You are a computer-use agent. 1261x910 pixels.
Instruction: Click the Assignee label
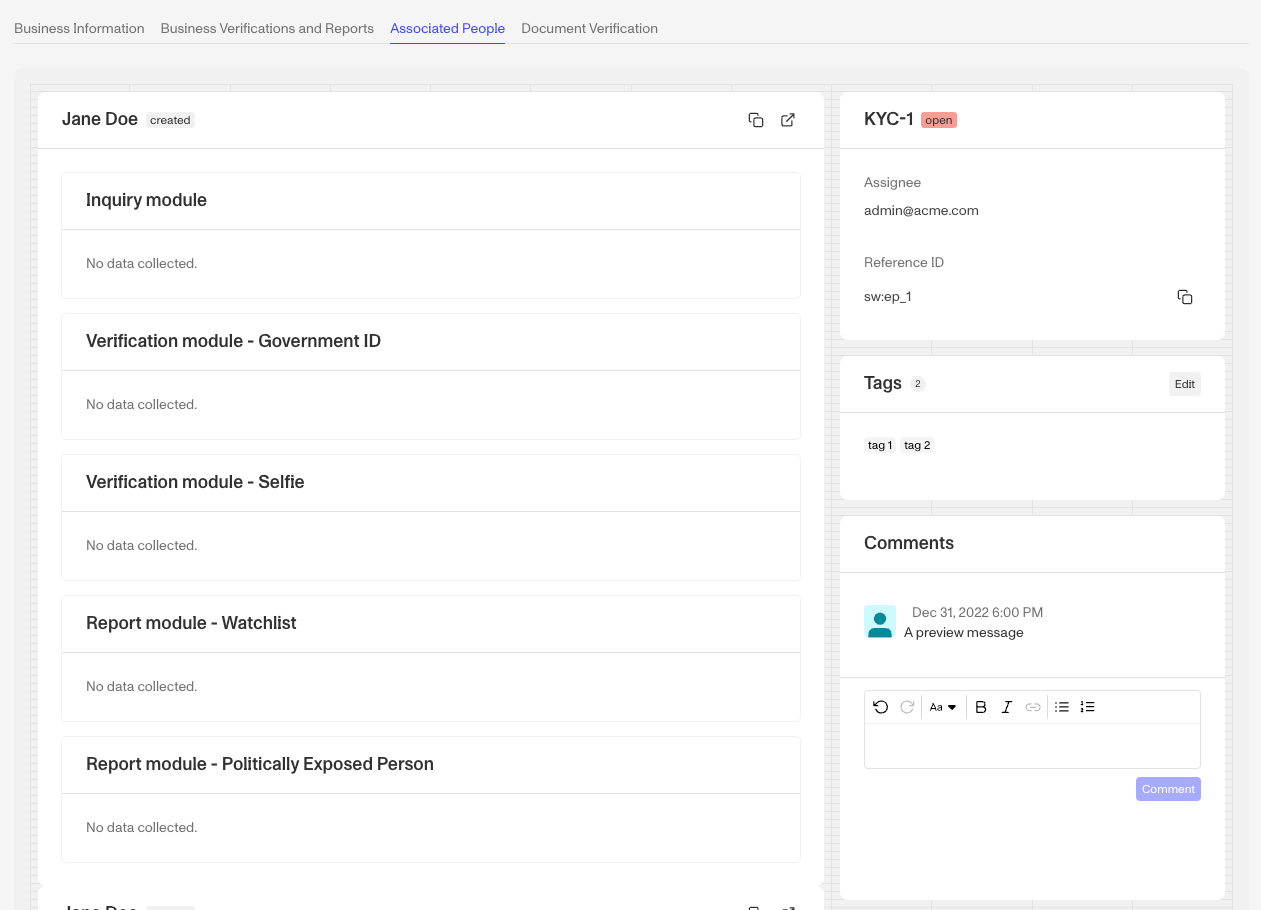click(892, 183)
